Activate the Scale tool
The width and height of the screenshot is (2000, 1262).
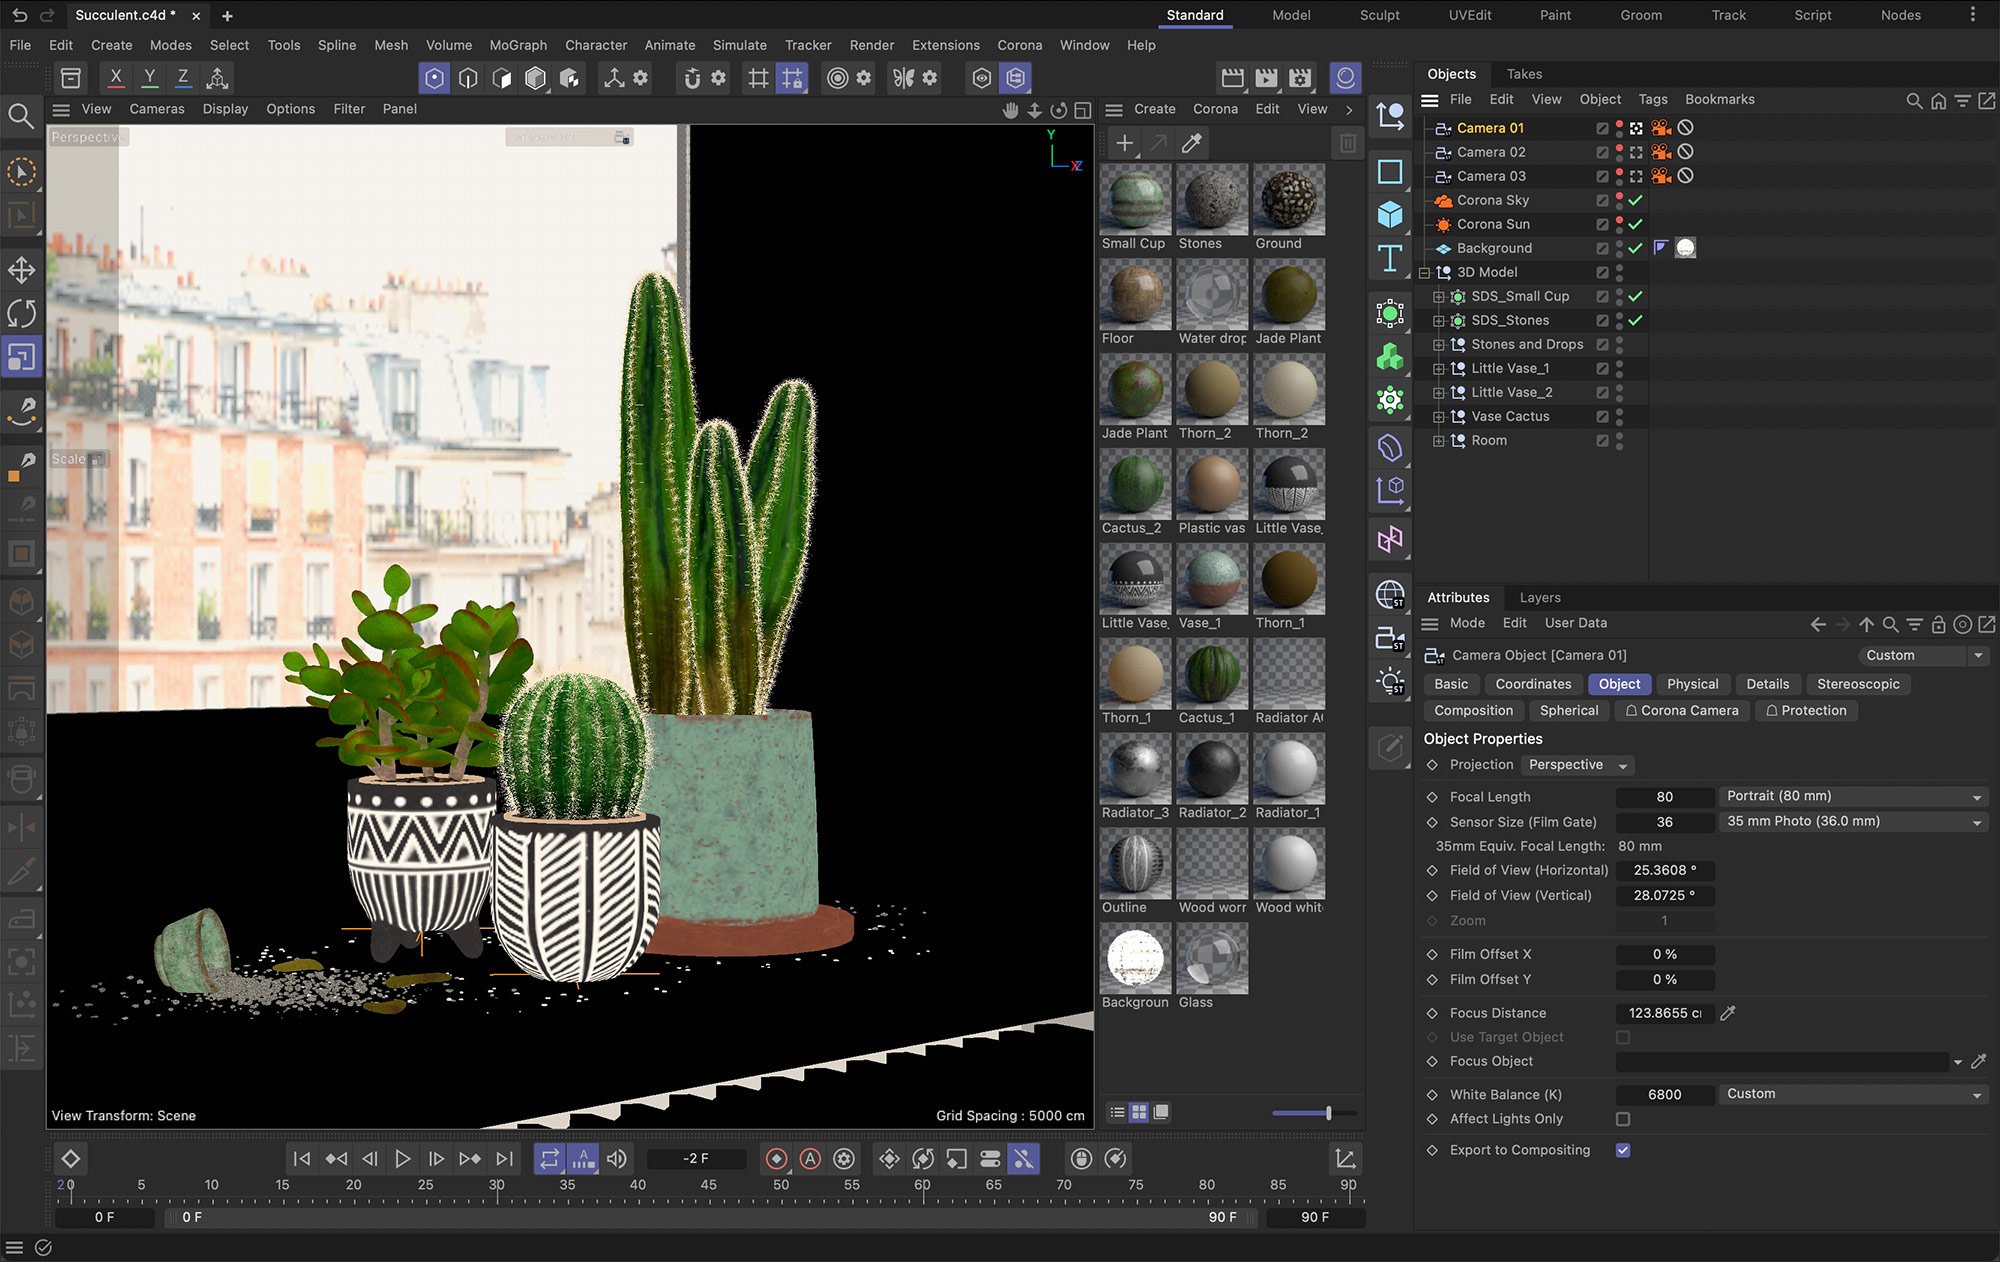pyautogui.click(x=21, y=357)
